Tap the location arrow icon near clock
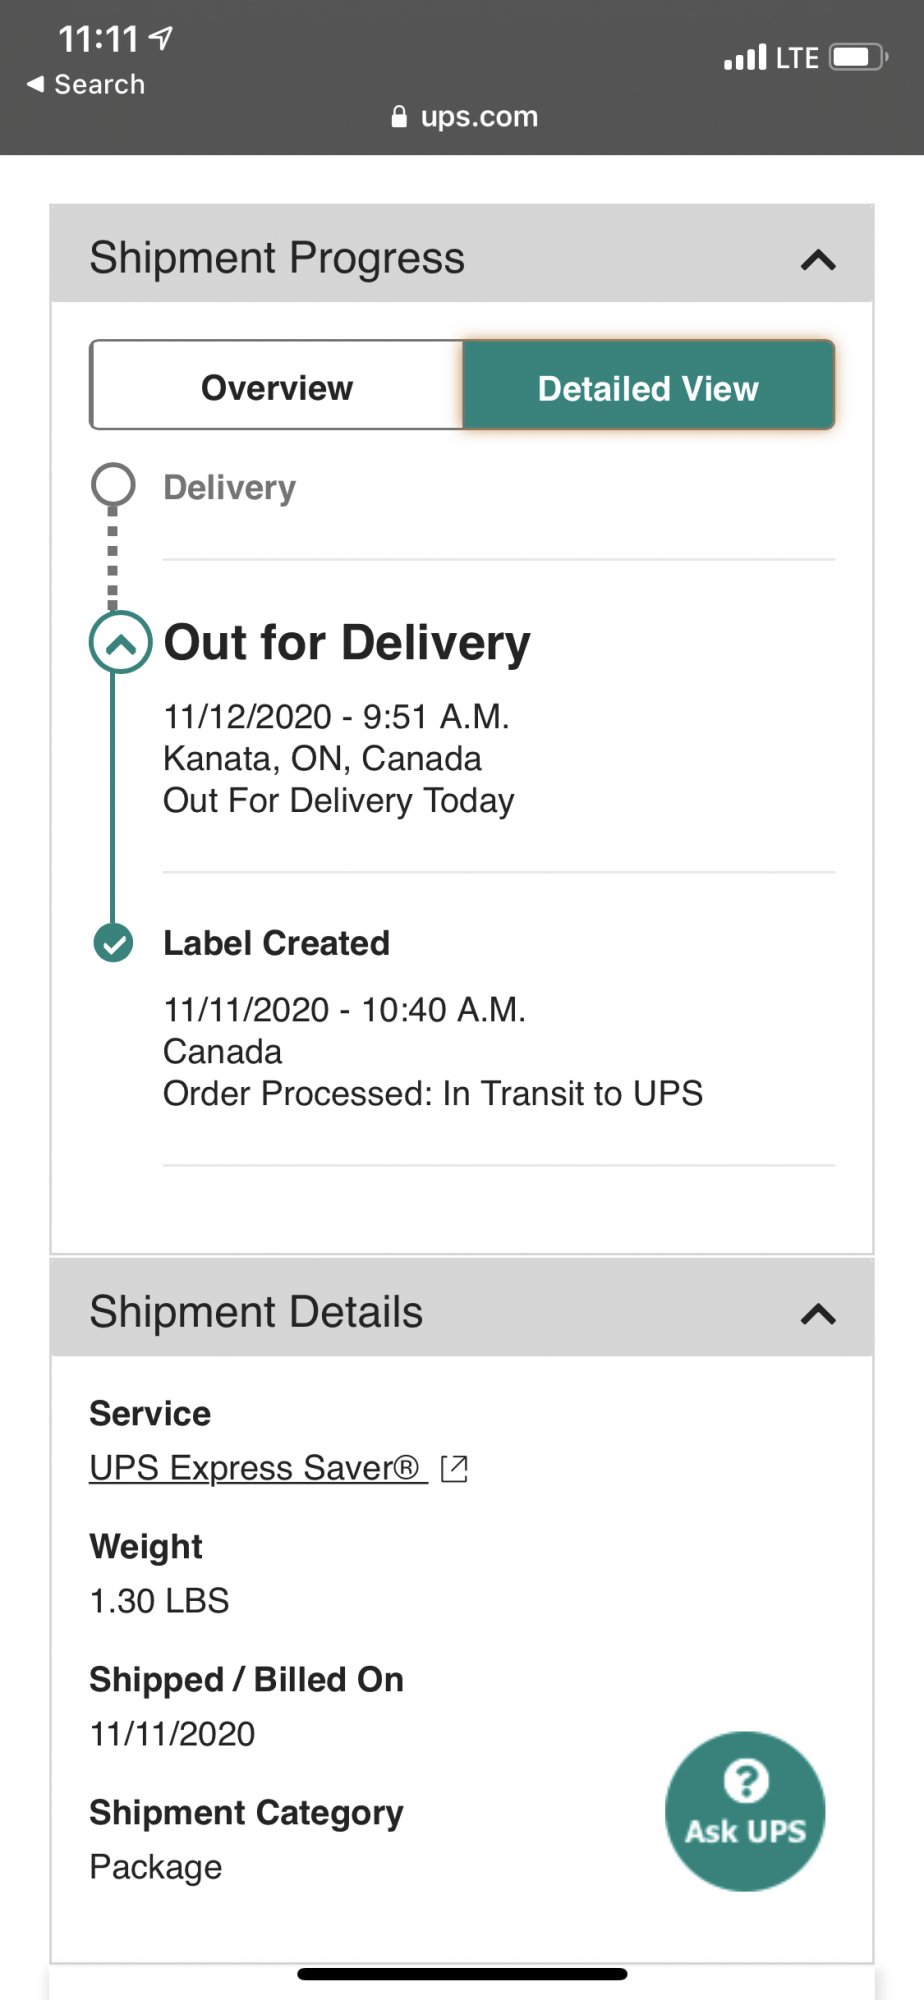924x2000 pixels. 161,38
